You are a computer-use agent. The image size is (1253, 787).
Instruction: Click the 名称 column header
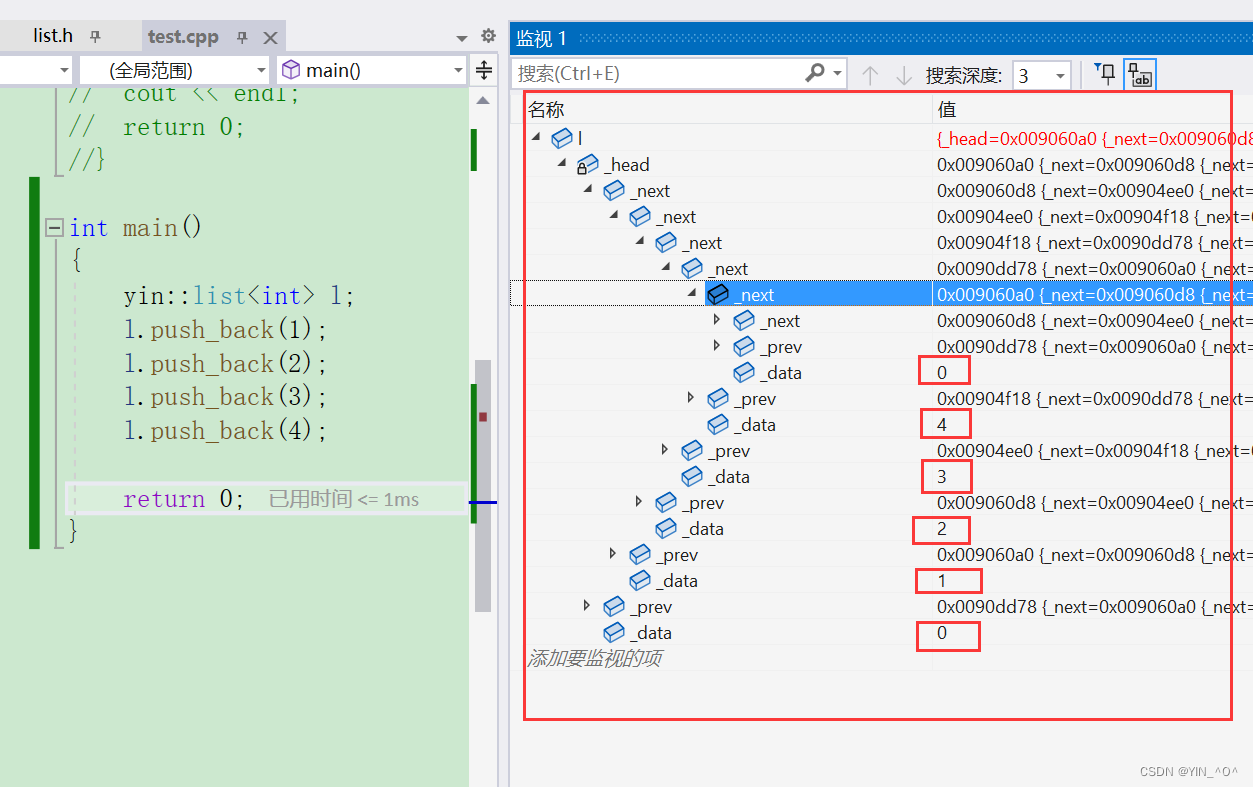click(x=547, y=109)
